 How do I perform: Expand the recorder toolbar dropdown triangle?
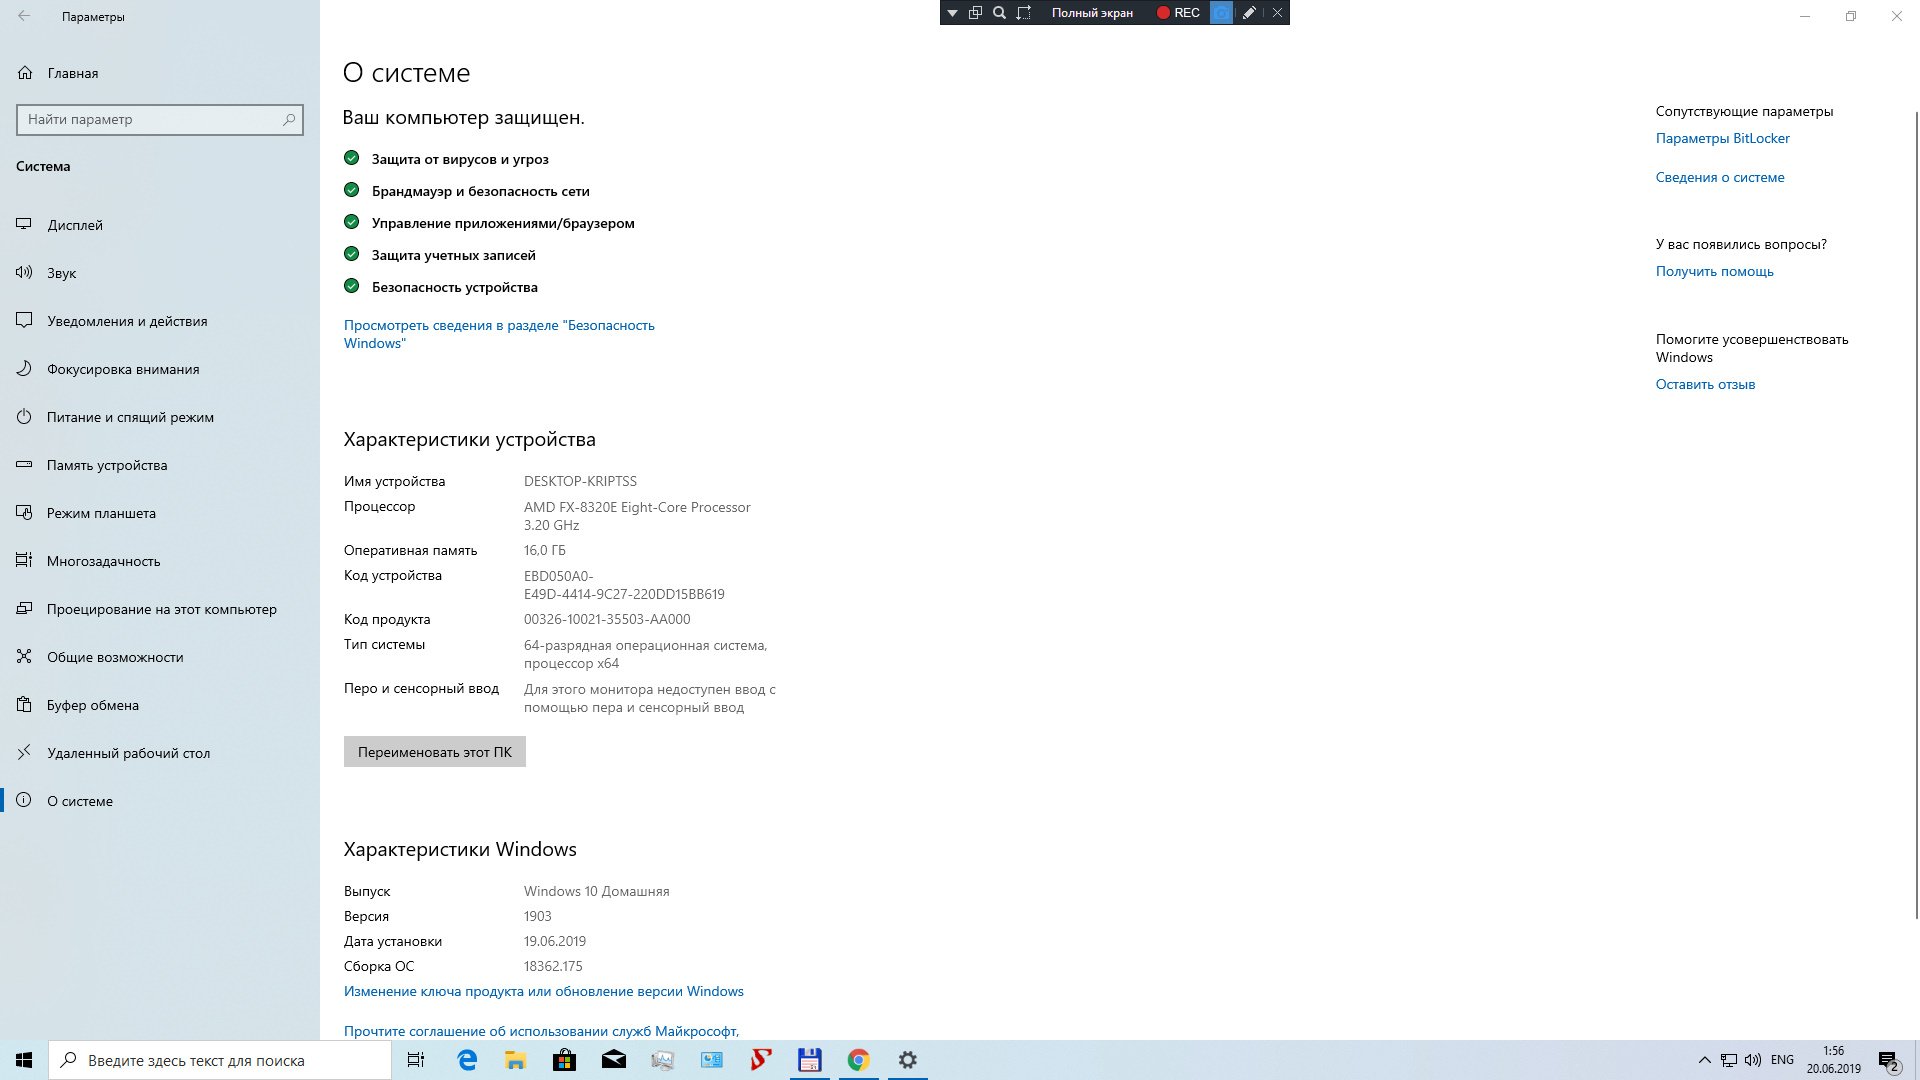[x=952, y=13]
